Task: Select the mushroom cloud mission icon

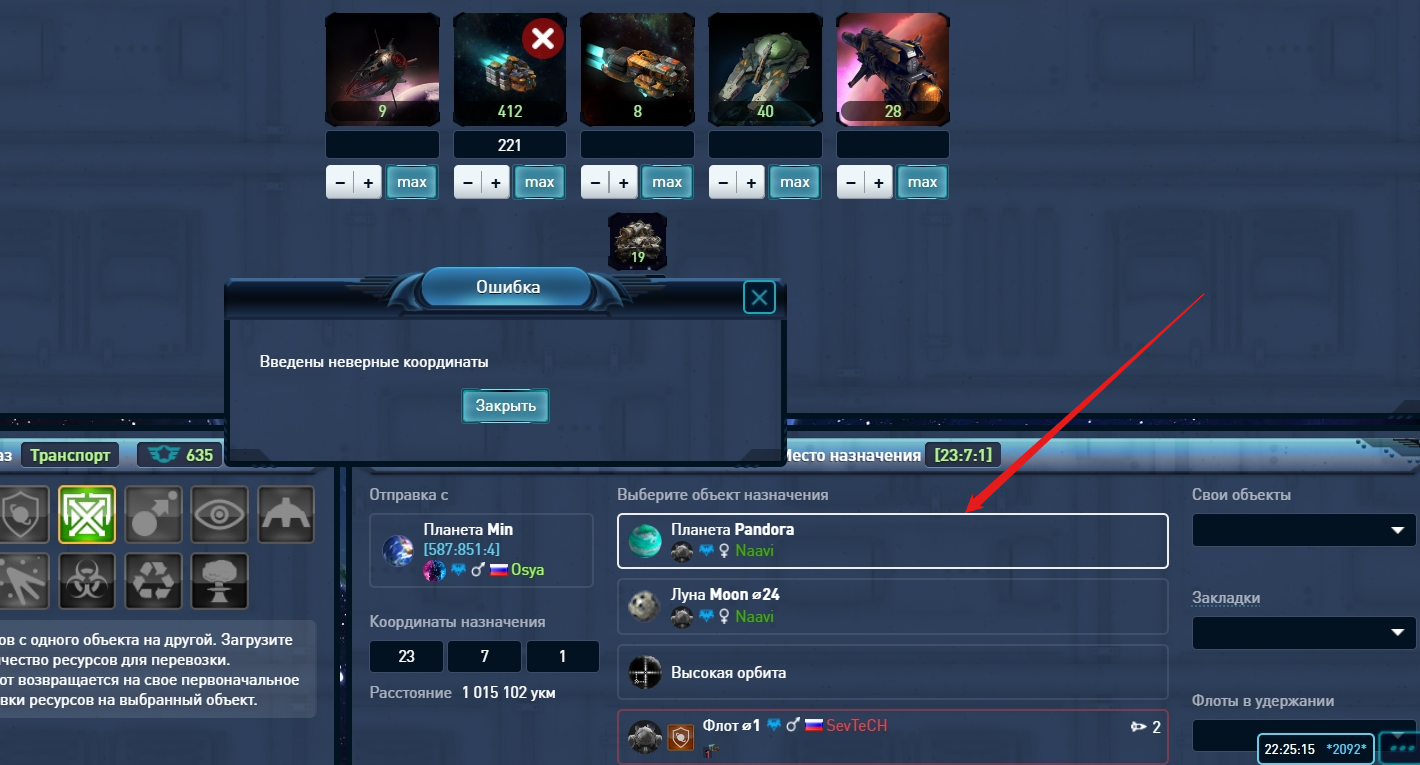Action: [x=220, y=581]
